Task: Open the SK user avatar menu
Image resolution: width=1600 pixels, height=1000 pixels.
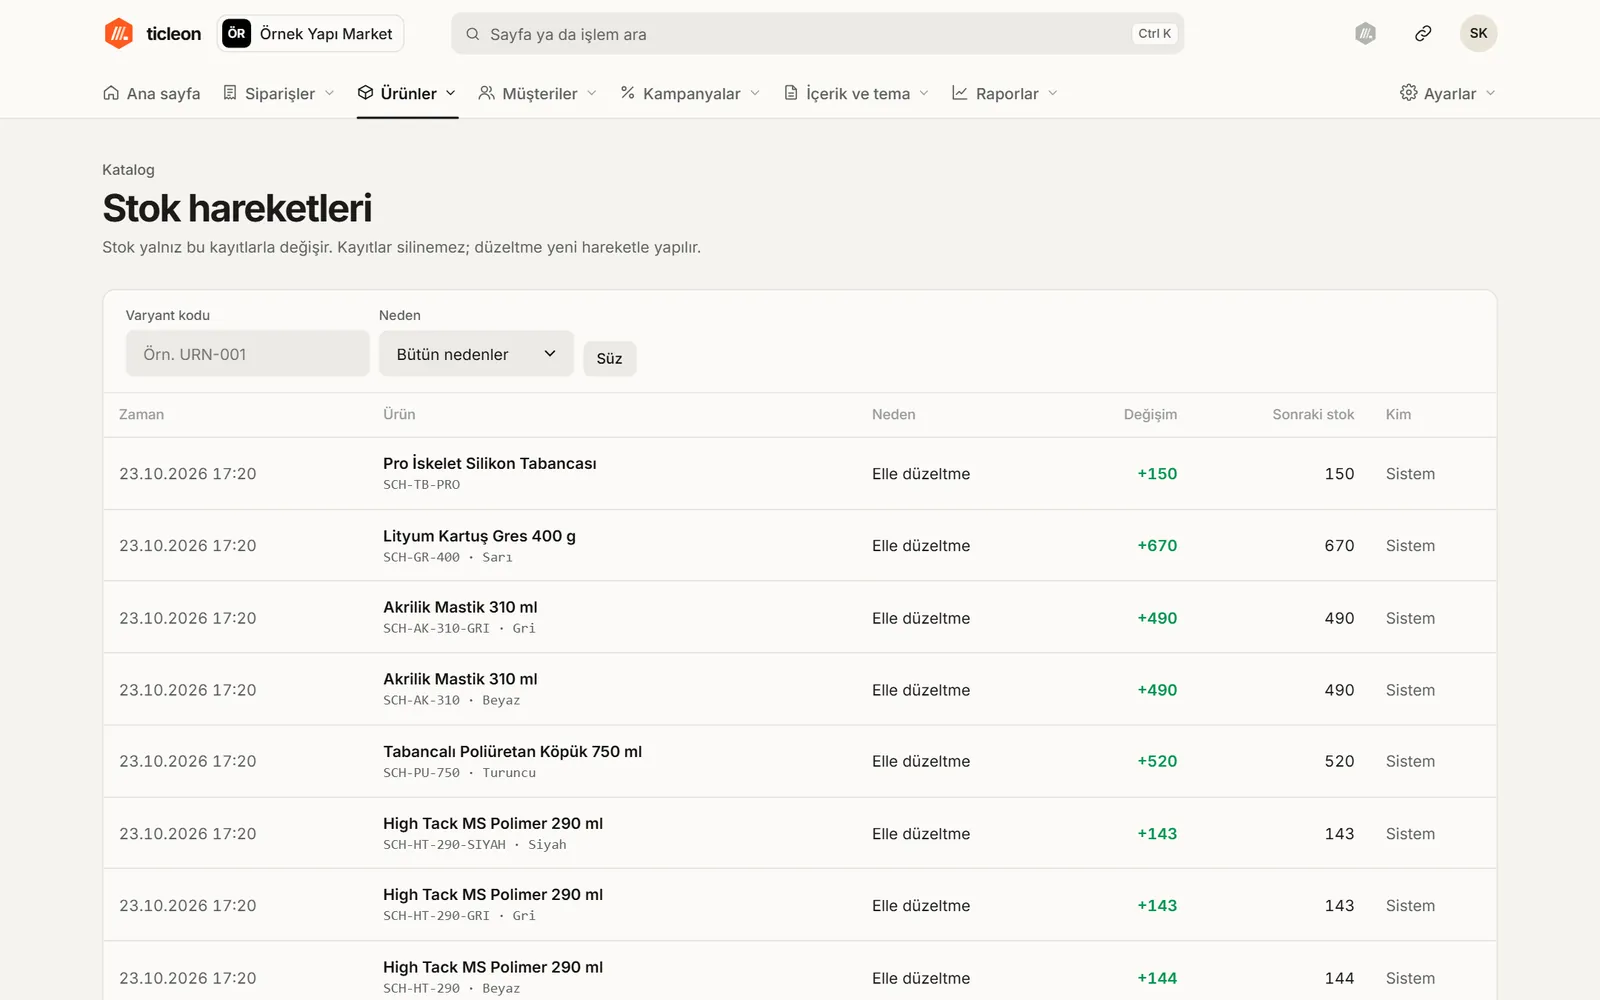Action: (x=1478, y=34)
